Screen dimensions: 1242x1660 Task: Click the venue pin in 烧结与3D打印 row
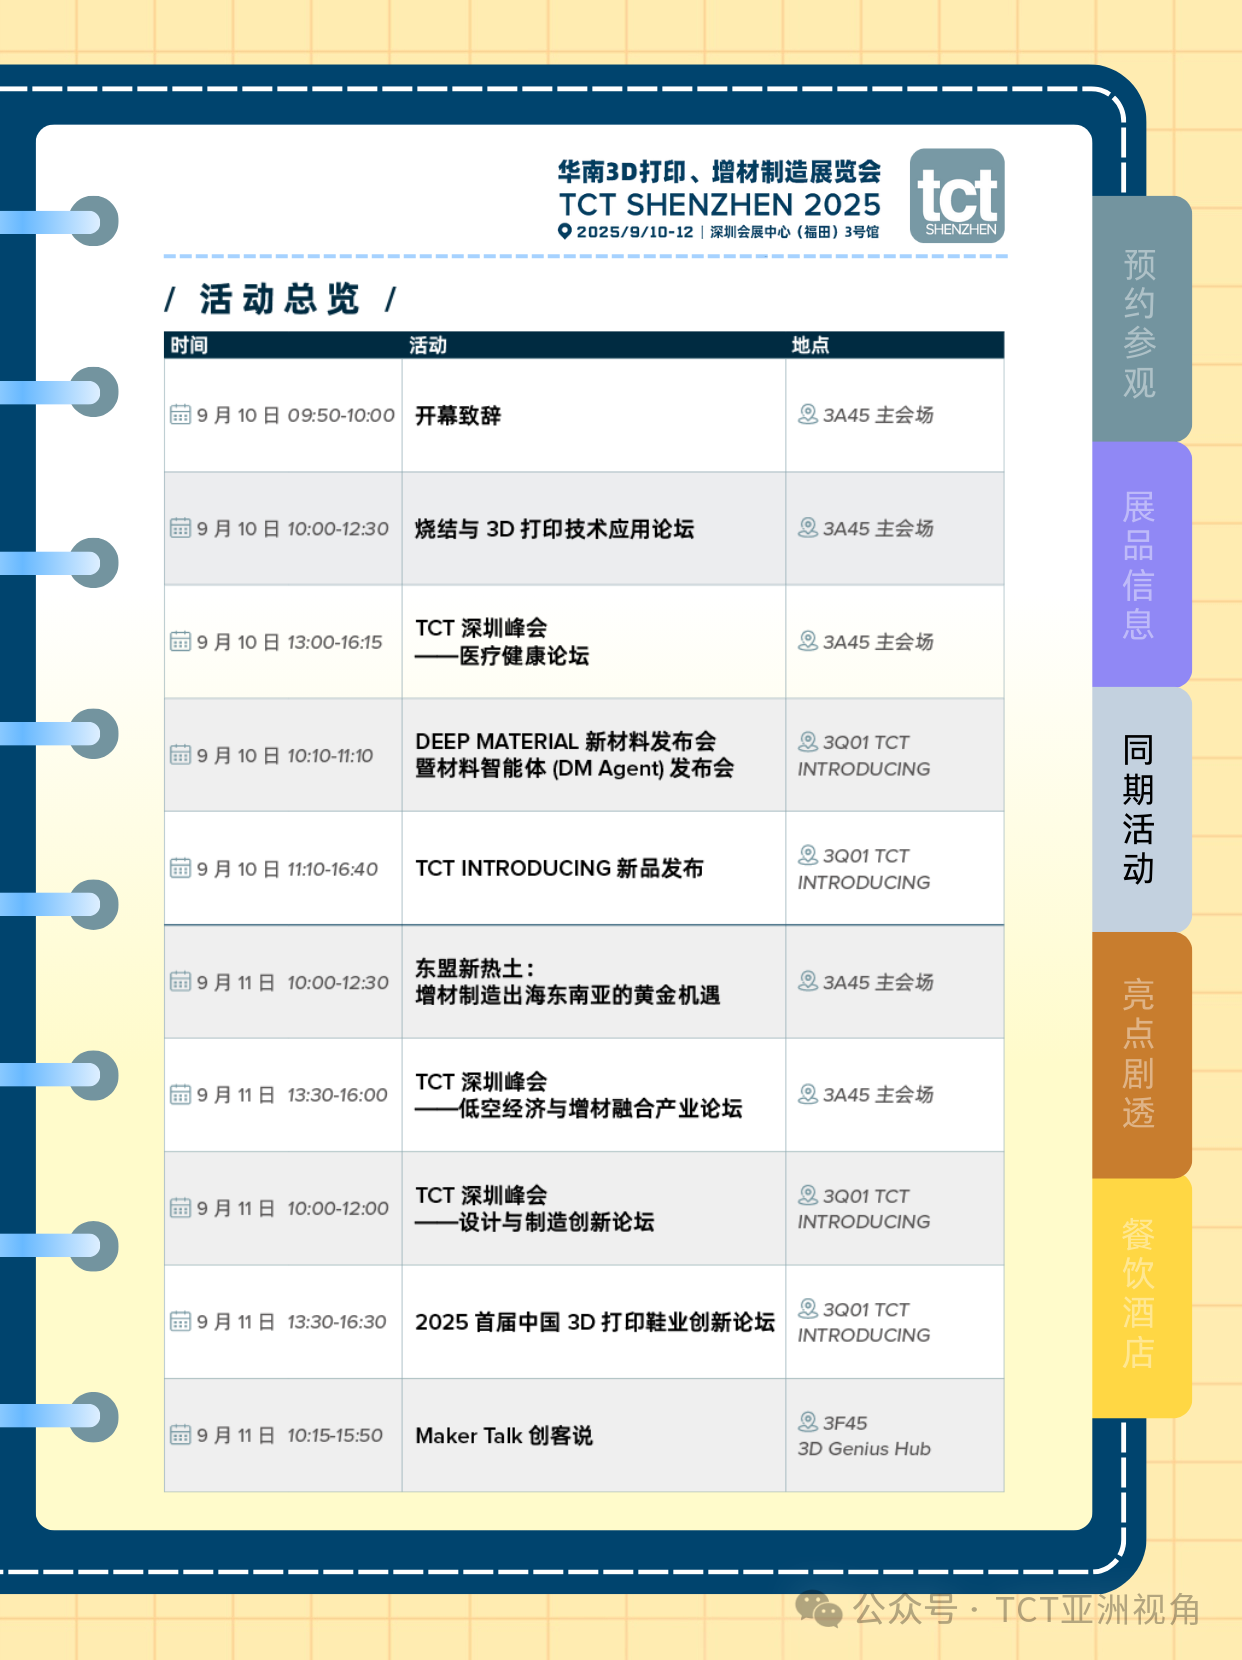[808, 527]
